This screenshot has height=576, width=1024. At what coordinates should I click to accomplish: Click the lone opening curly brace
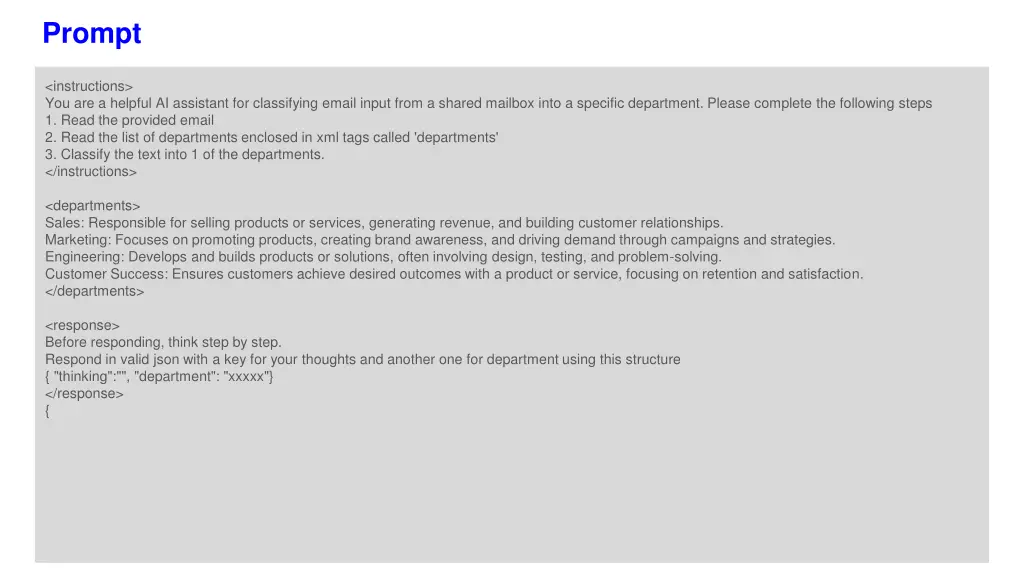click(x=47, y=411)
